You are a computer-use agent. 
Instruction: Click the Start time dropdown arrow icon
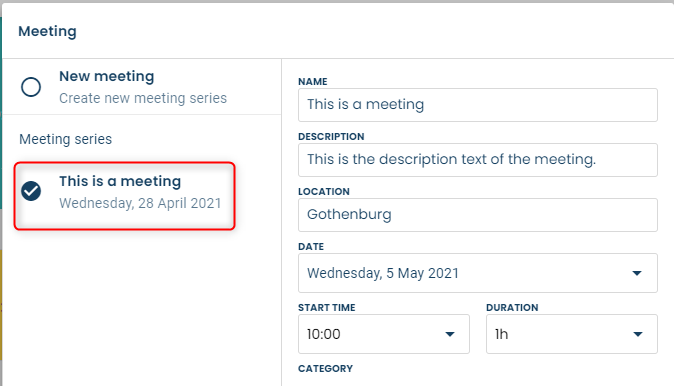coord(450,334)
